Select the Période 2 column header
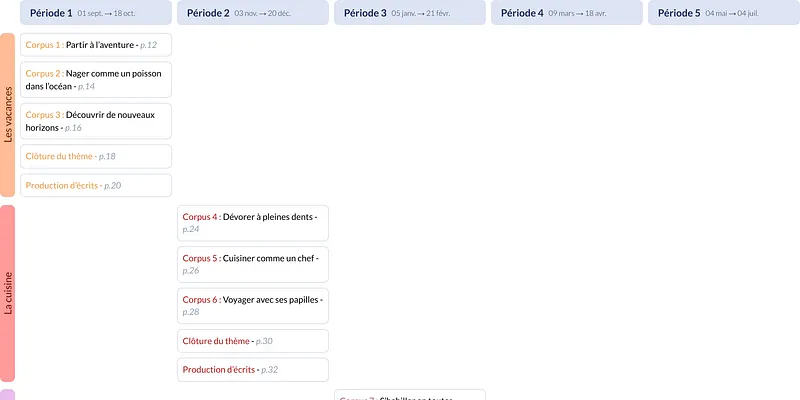The width and height of the screenshot is (800, 400). (x=253, y=12)
